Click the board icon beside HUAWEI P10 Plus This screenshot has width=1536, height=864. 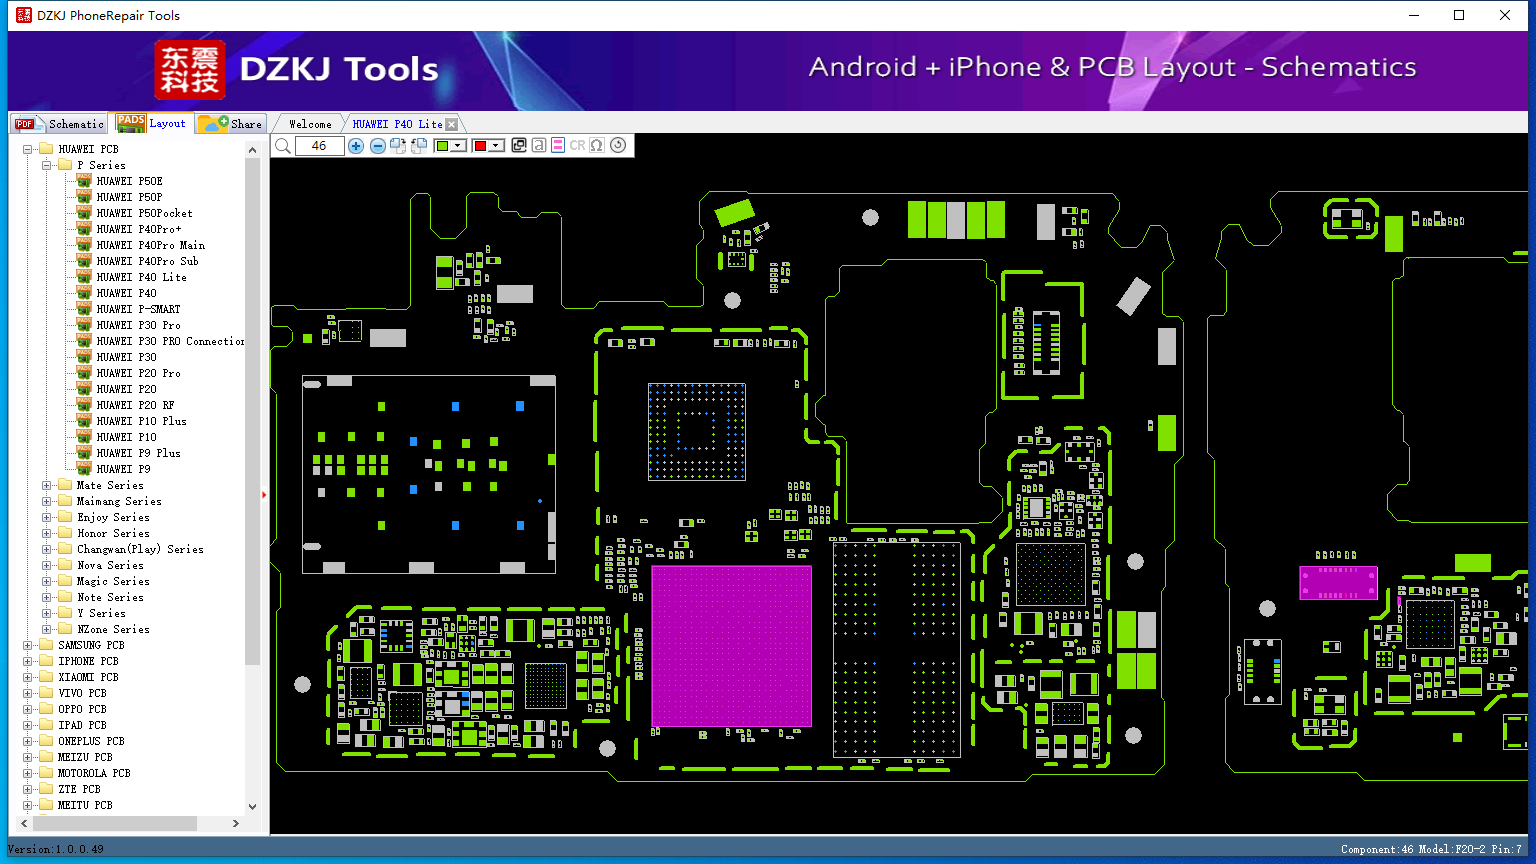[x=84, y=421]
